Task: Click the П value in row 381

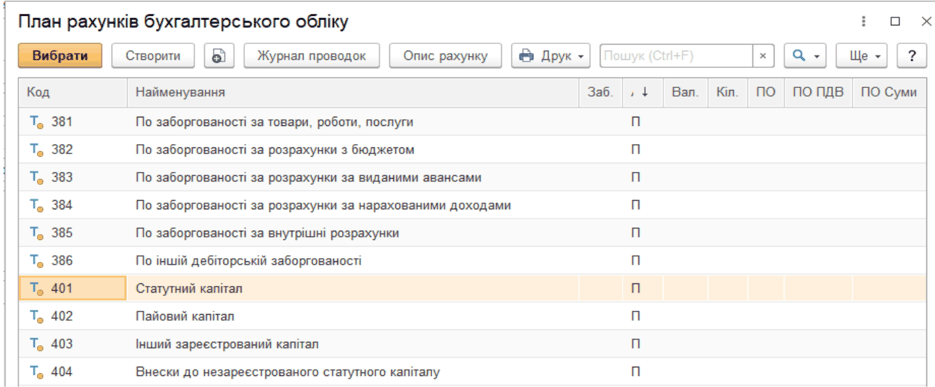Action: 636,122
